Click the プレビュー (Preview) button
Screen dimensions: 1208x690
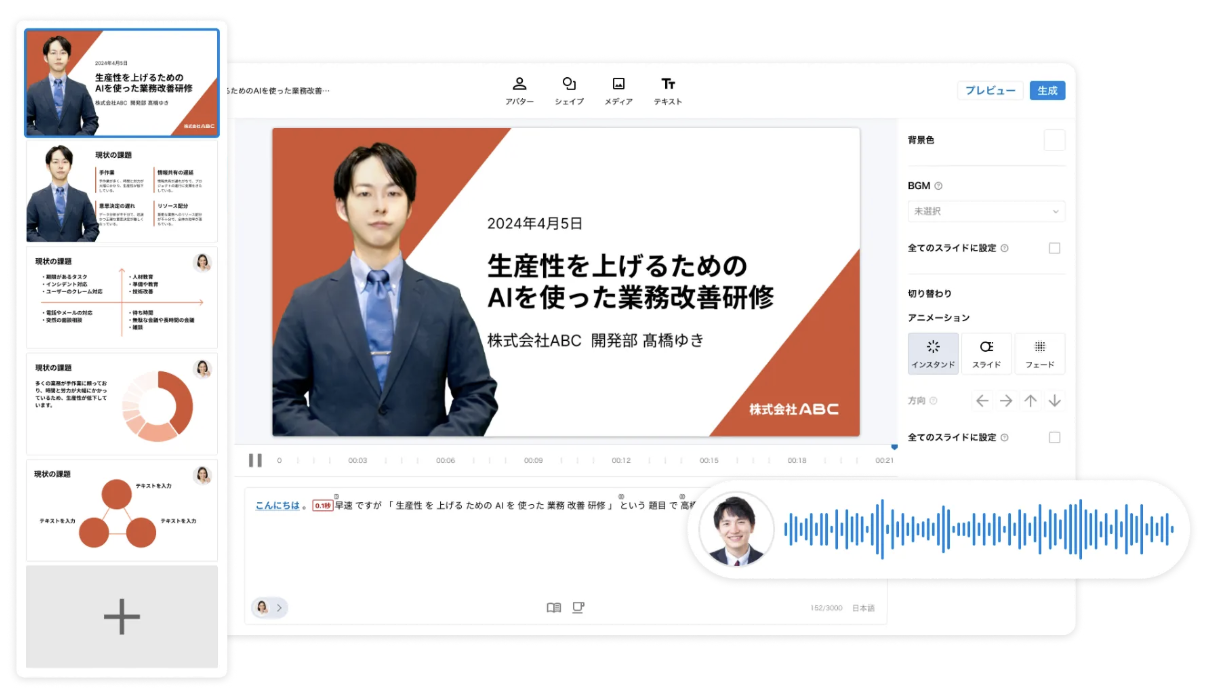990,90
